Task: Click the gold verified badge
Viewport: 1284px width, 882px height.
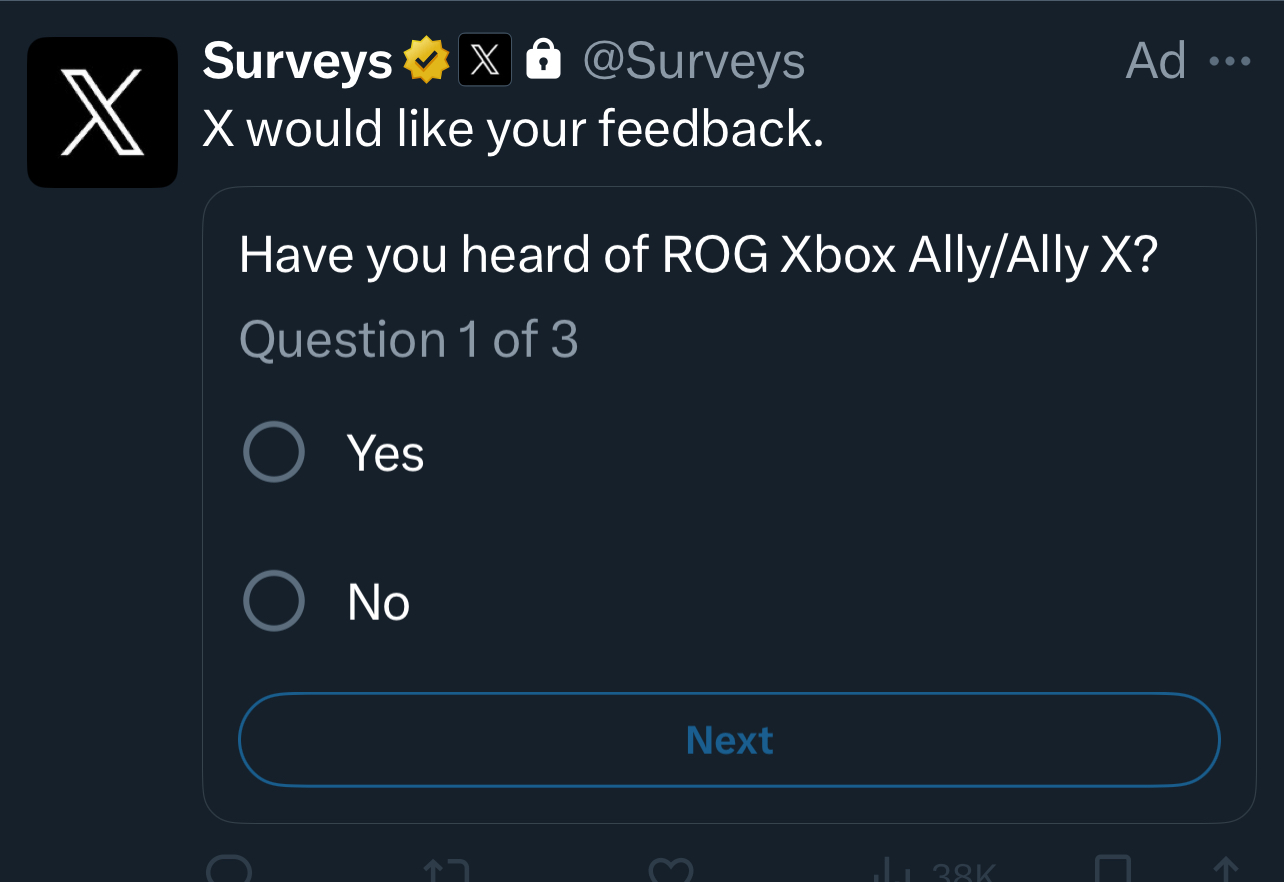Action: 426,61
